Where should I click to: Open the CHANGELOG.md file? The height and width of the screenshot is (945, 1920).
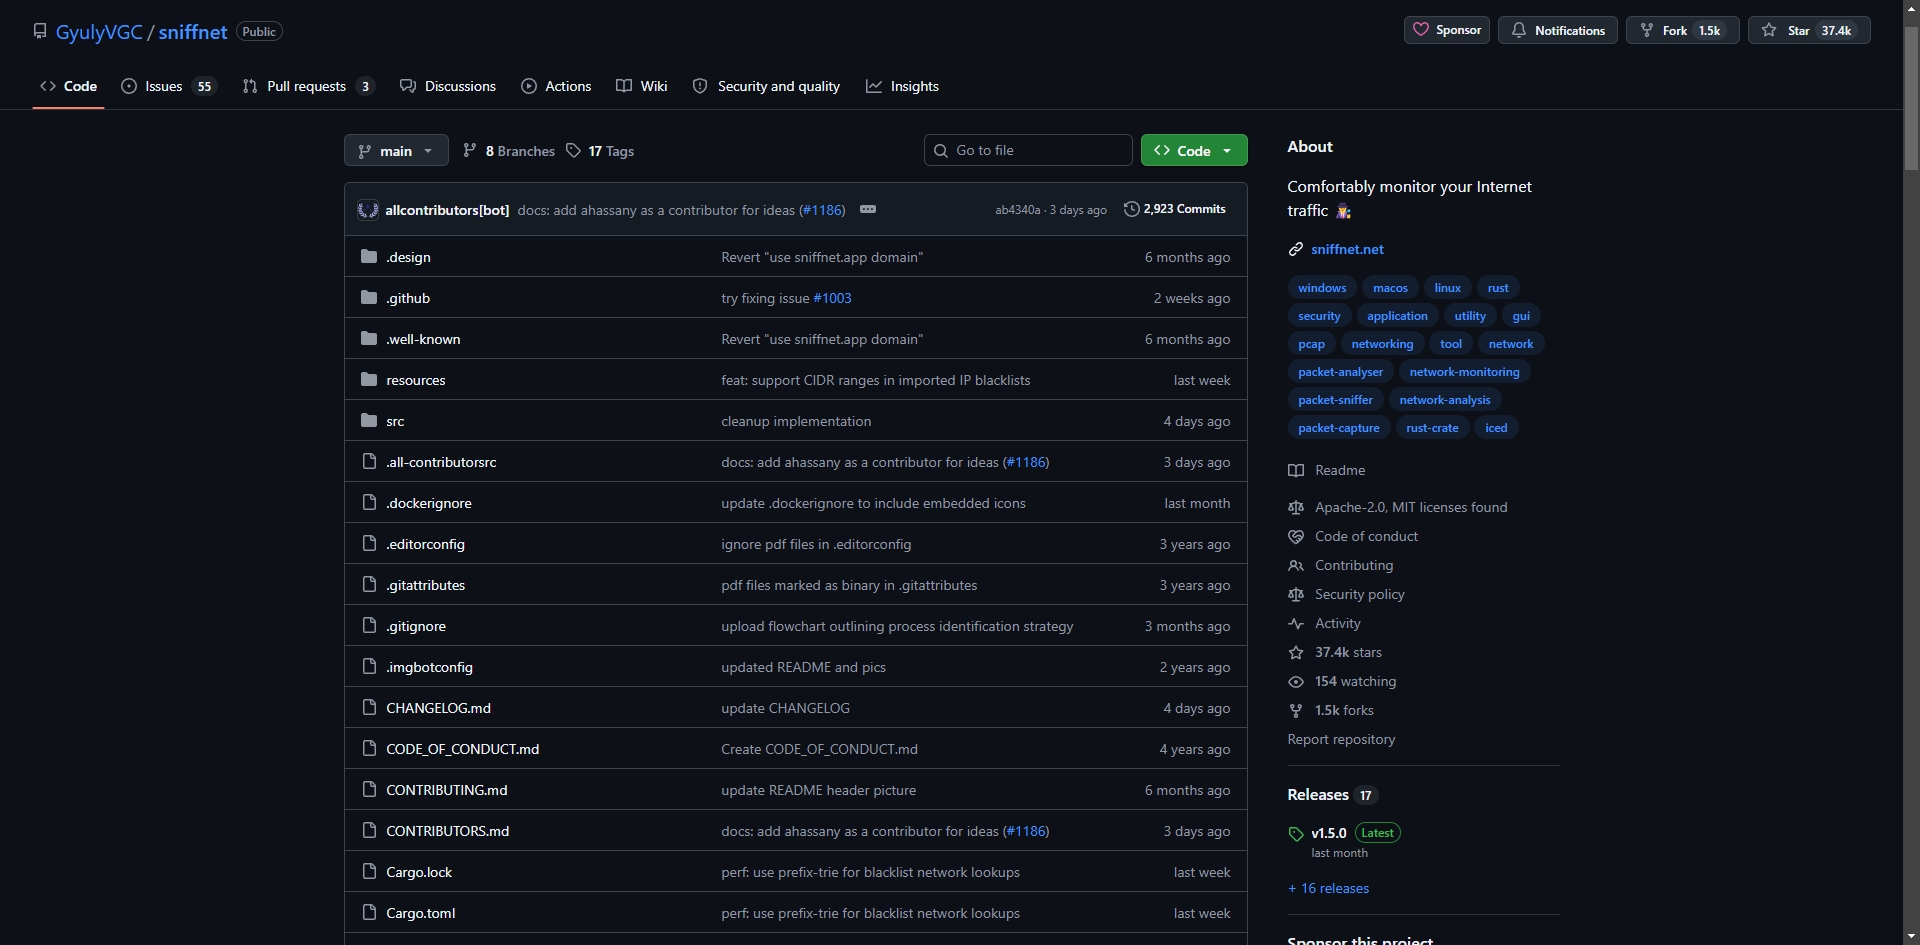pyautogui.click(x=438, y=708)
